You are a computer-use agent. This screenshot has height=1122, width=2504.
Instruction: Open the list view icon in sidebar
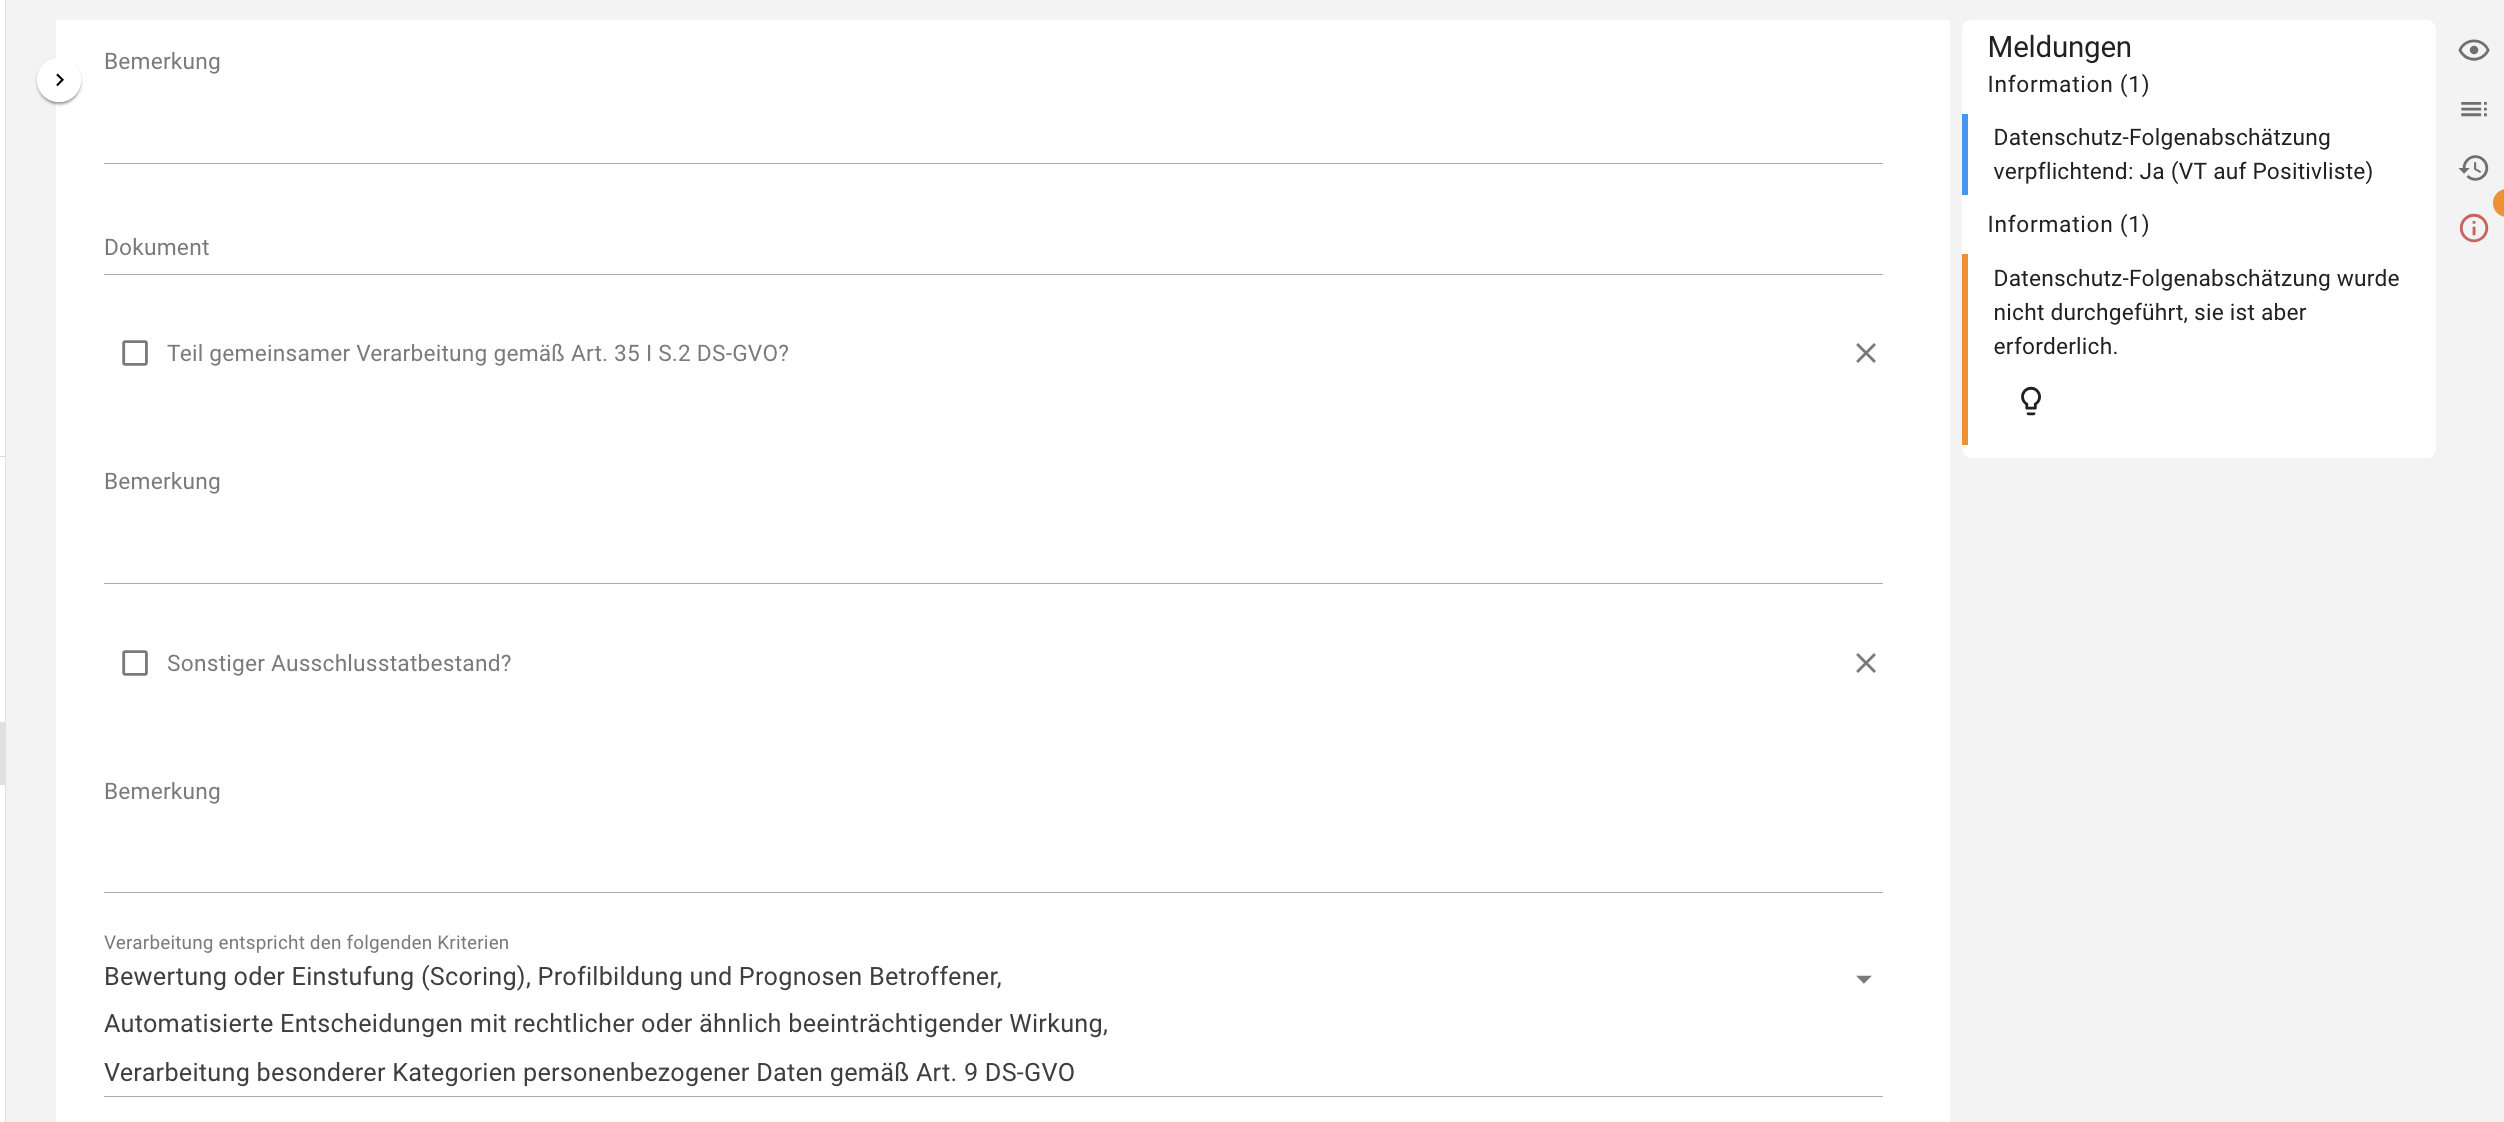pos(2473,109)
